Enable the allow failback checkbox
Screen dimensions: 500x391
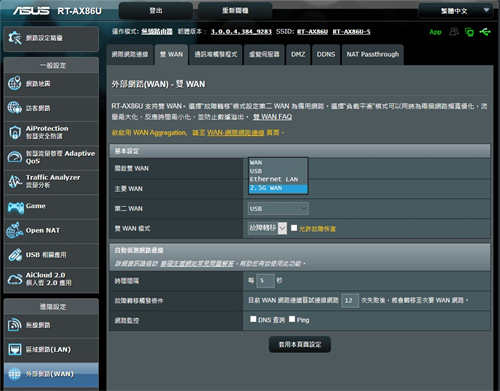(294, 228)
